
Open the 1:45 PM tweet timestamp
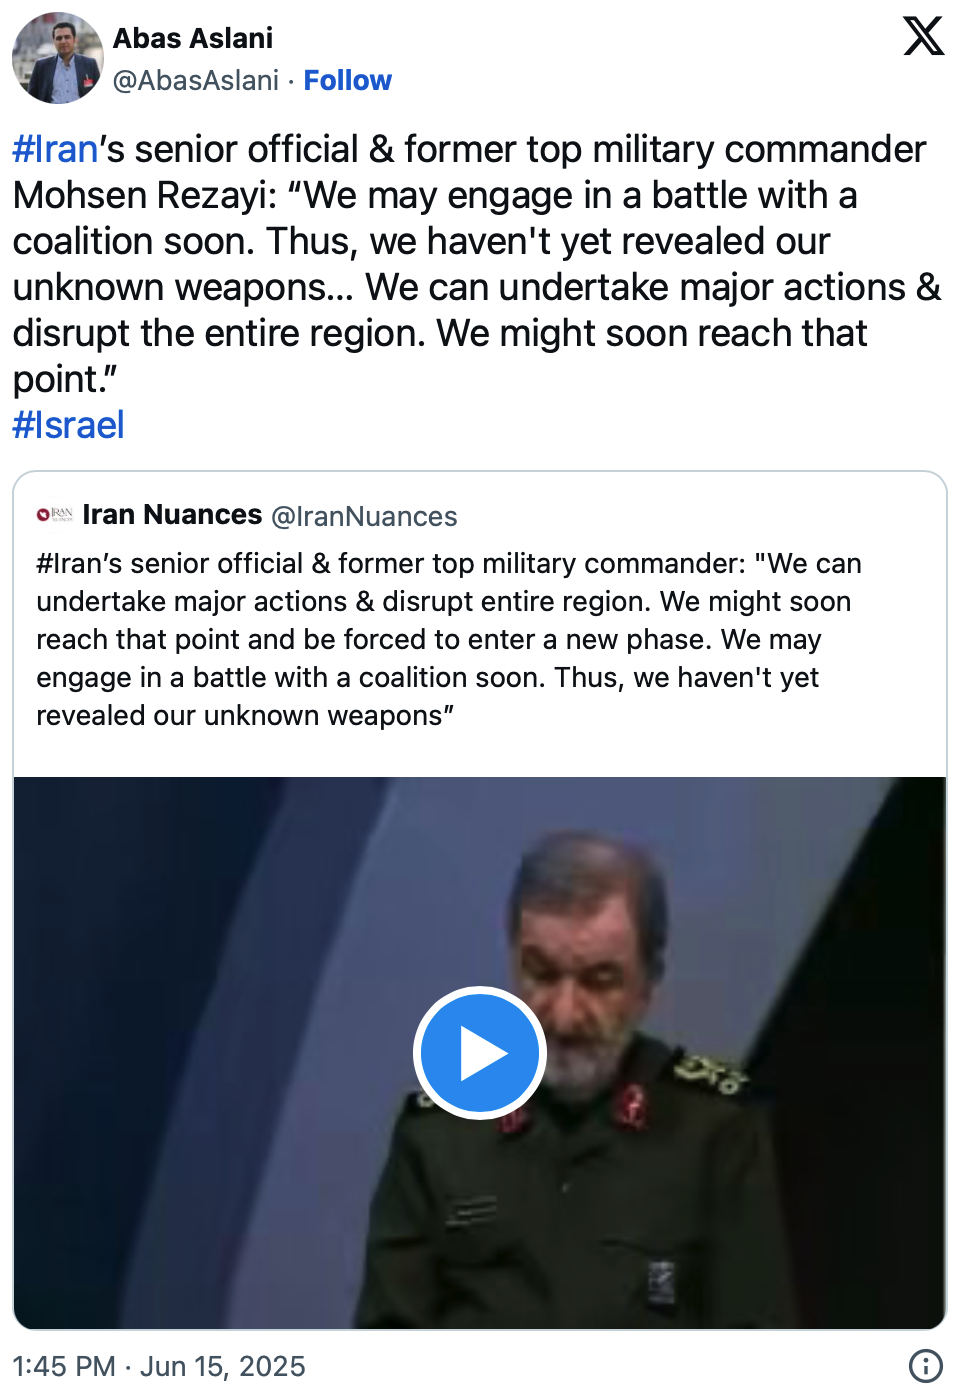point(64,1366)
